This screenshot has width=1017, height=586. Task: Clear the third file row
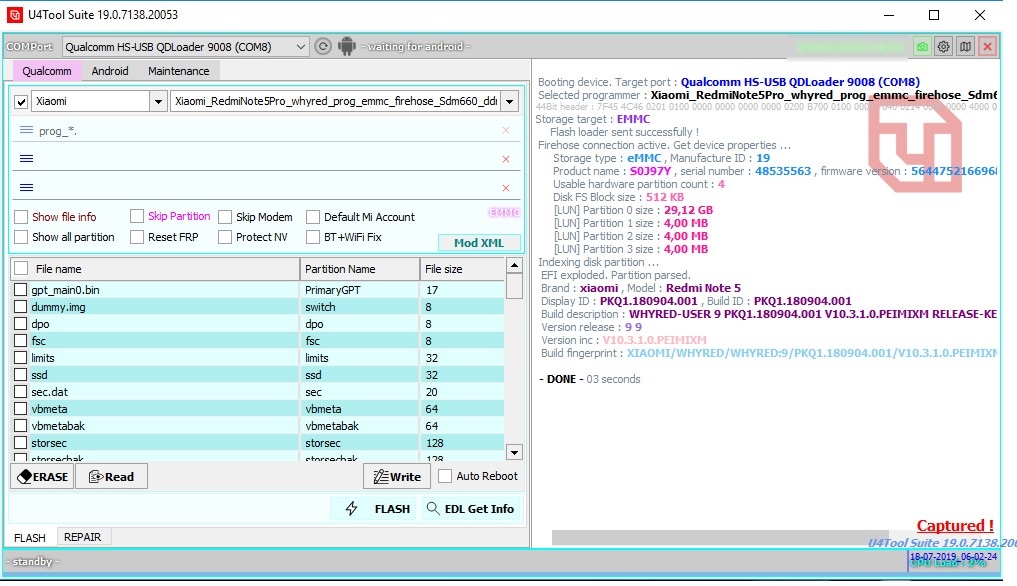(x=506, y=188)
